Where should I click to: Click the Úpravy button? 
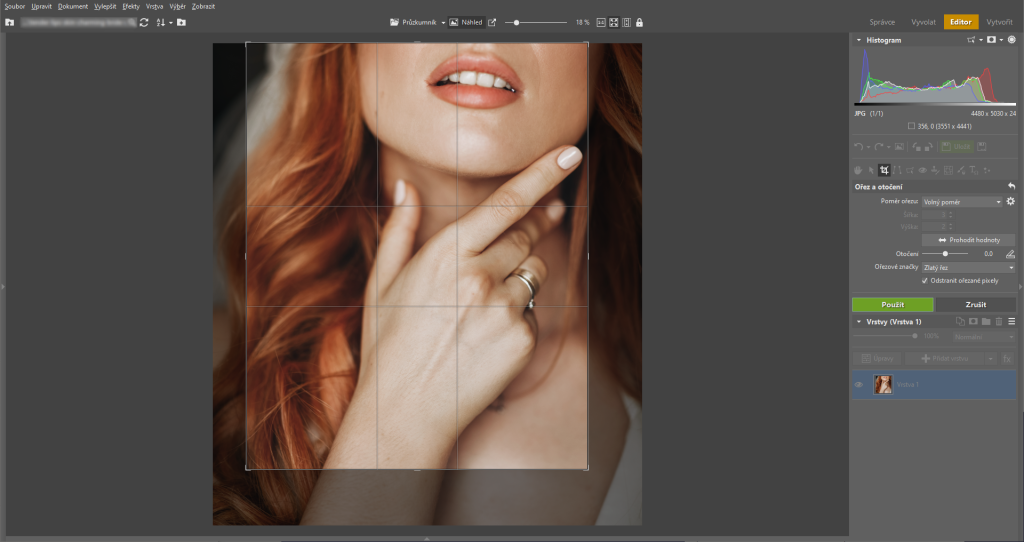(877, 359)
